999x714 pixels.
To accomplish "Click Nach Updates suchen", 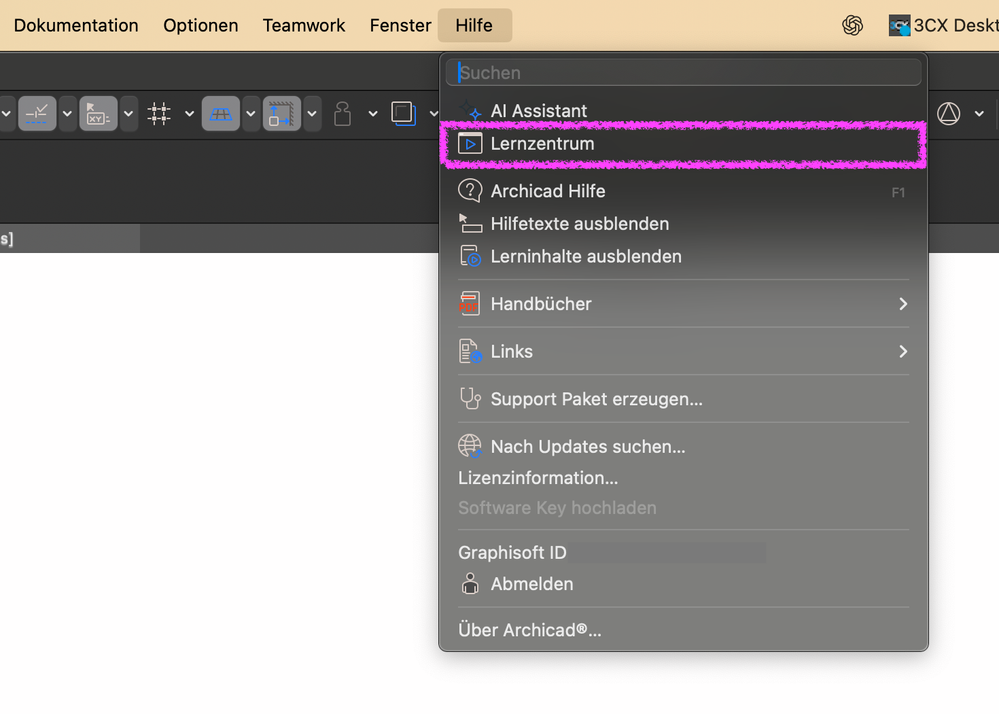I will pyautogui.click(x=587, y=447).
